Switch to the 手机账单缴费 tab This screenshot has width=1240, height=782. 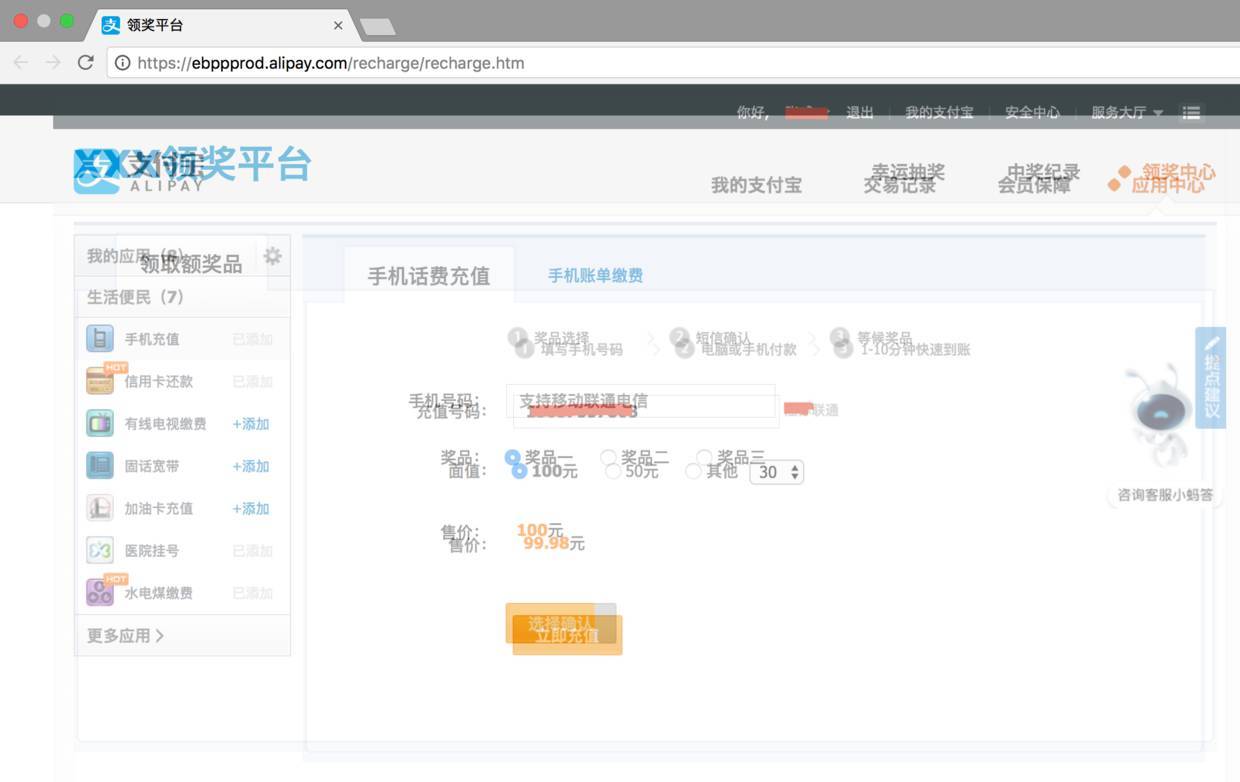[595, 276]
